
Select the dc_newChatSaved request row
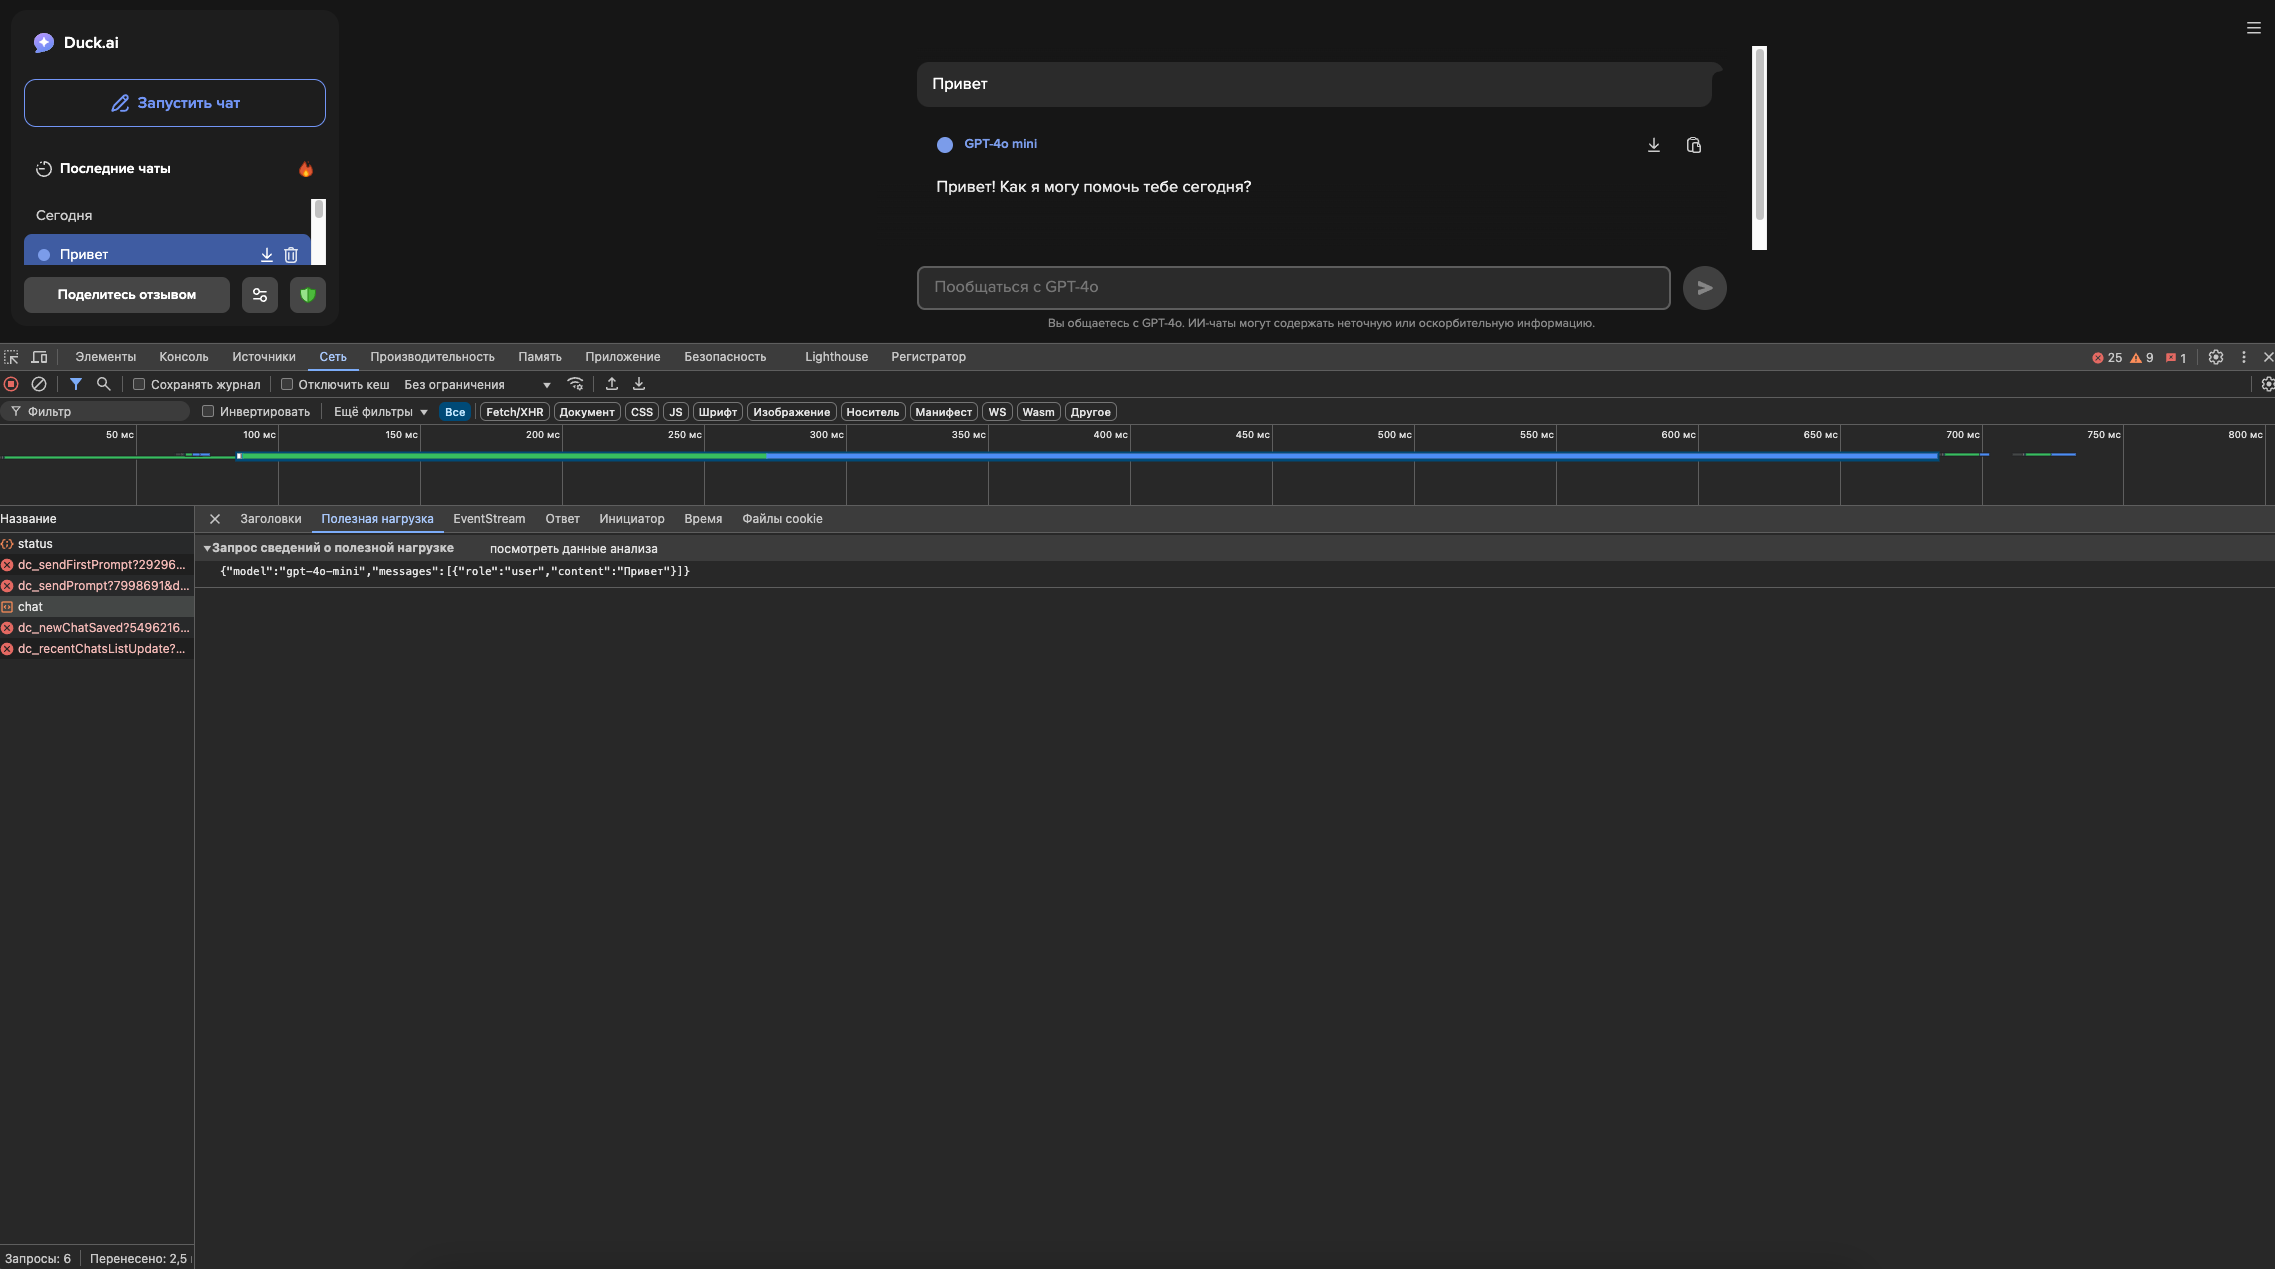pos(97,628)
